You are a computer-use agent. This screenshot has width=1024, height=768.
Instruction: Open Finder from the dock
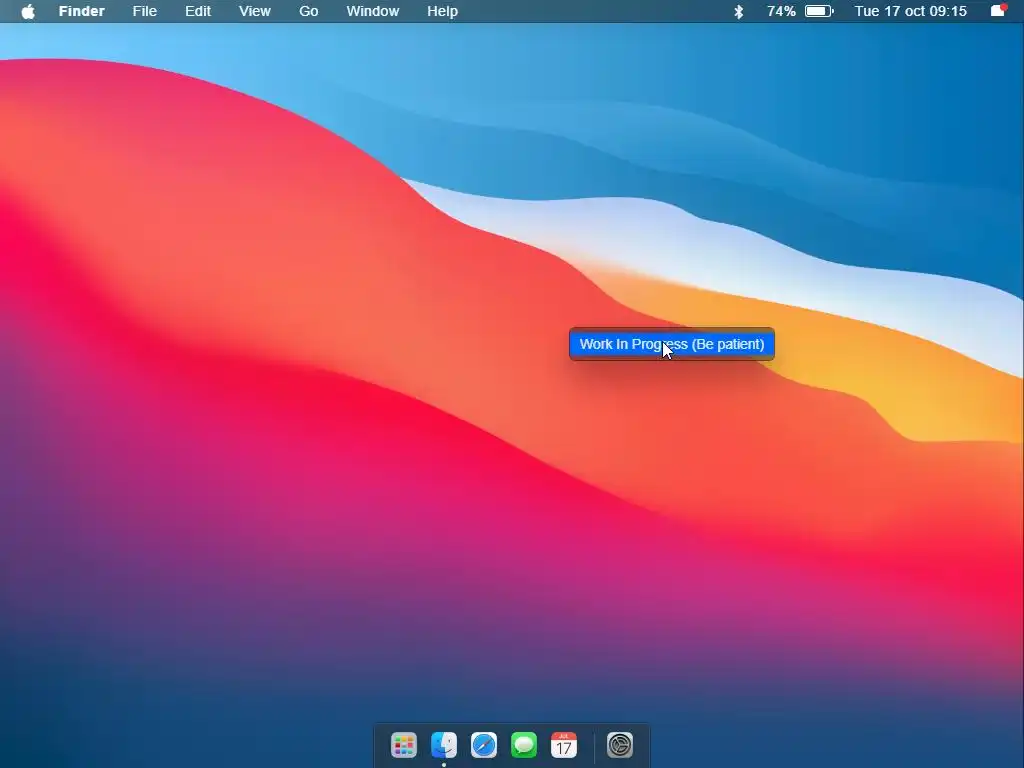pos(444,745)
